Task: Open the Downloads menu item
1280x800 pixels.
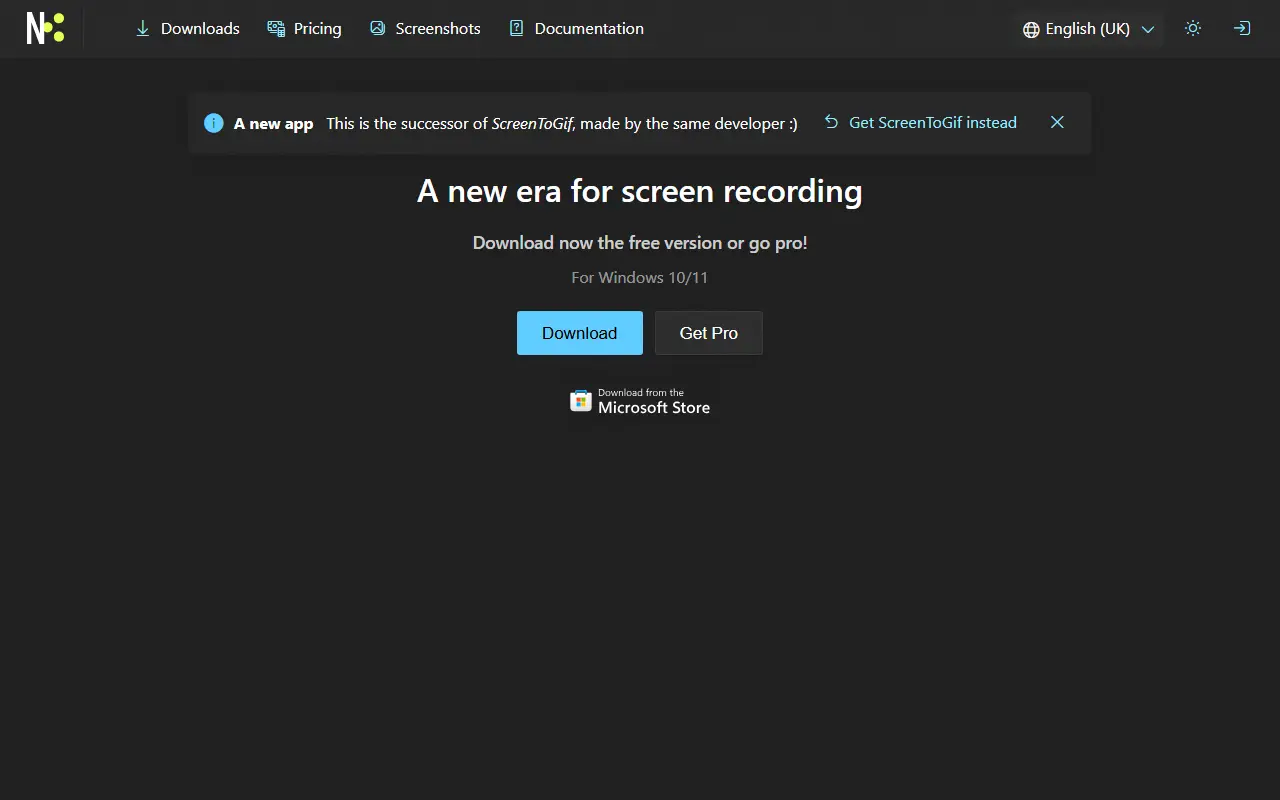Action: pyautogui.click(x=187, y=29)
